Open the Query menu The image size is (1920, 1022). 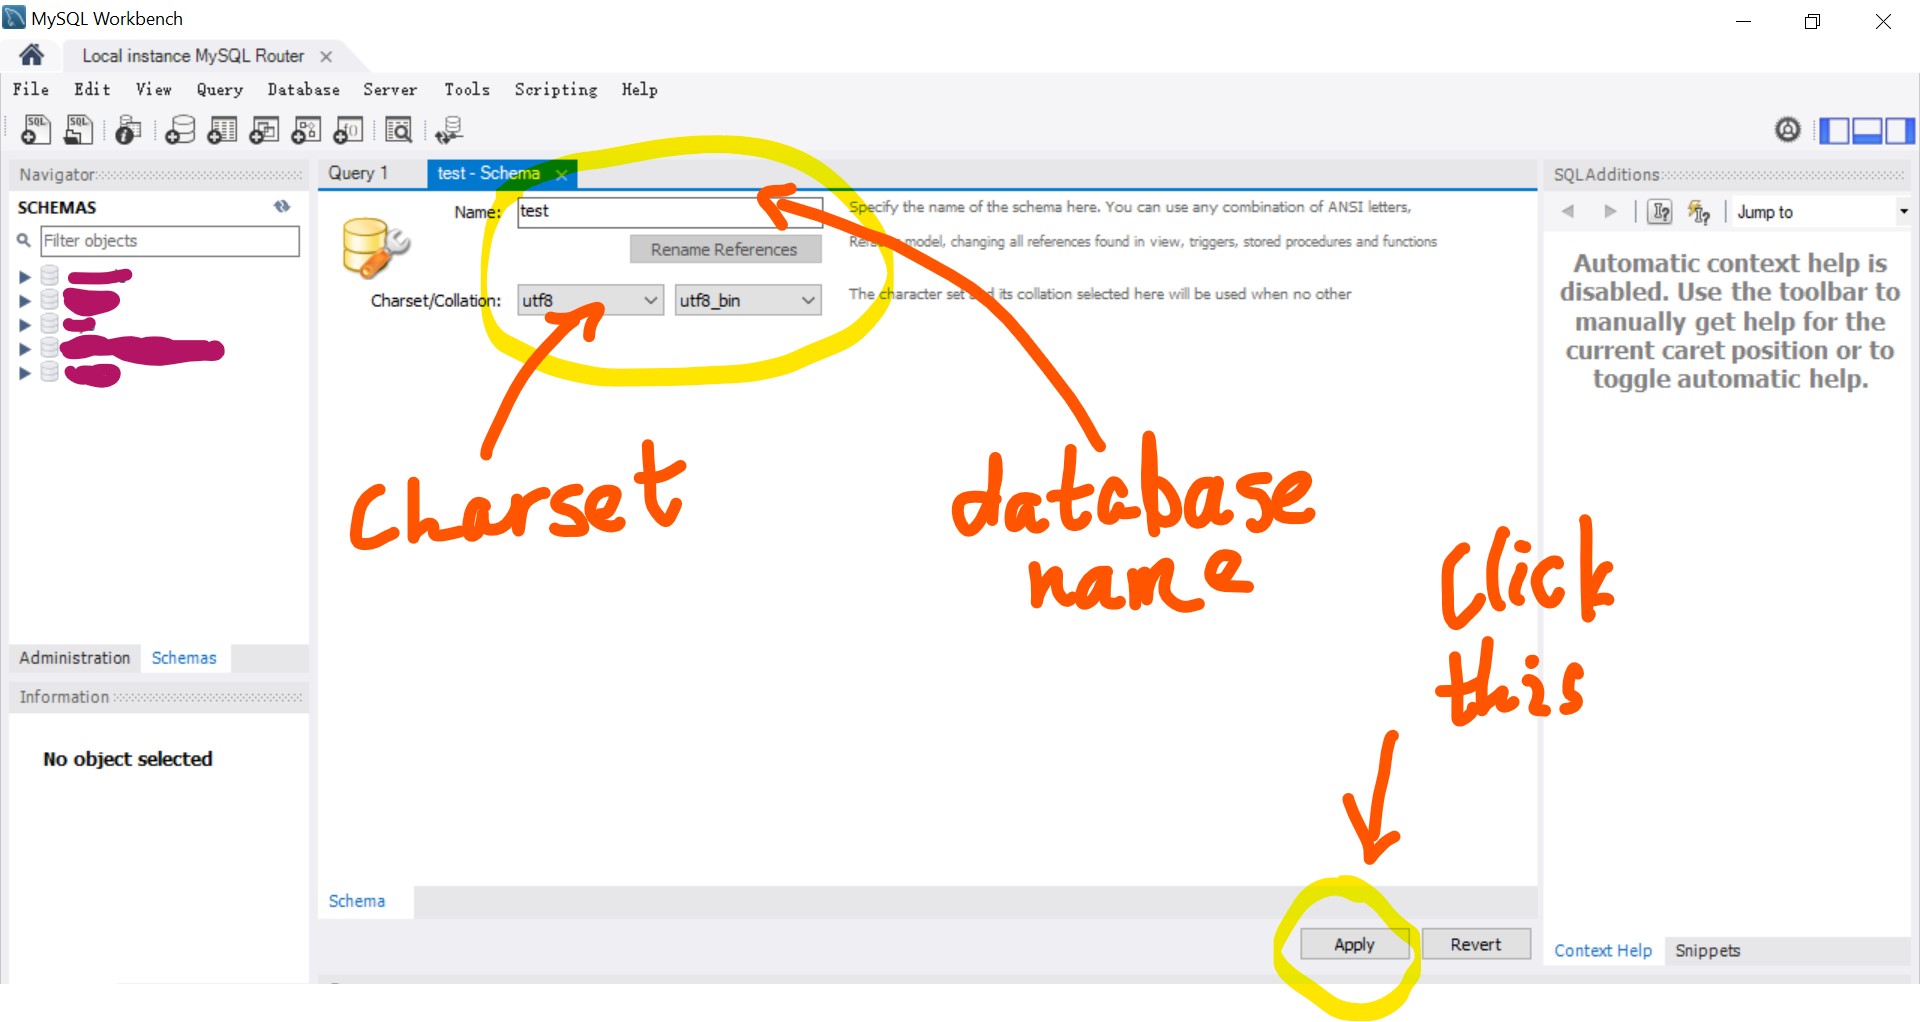click(220, 89)
